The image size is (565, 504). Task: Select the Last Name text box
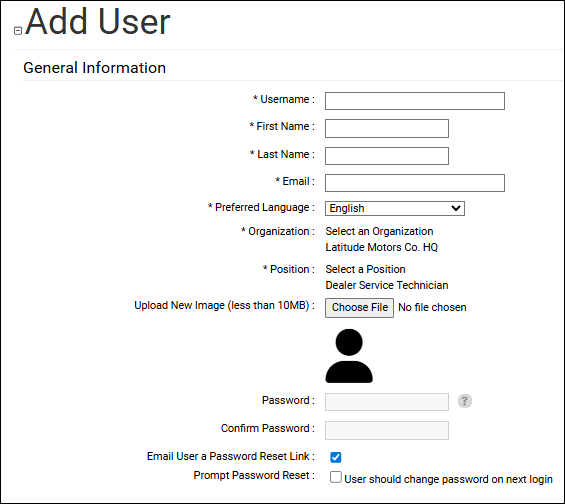387,156
